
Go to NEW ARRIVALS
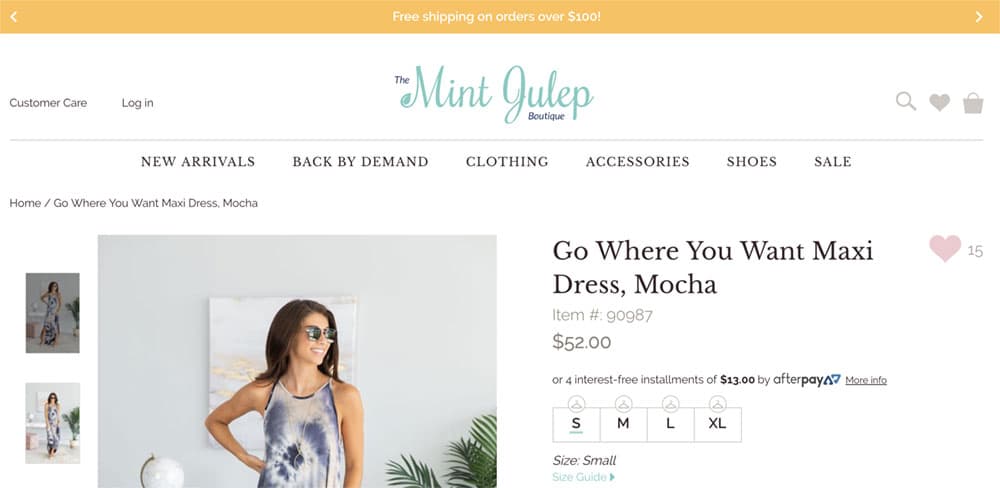coord(198,161)
